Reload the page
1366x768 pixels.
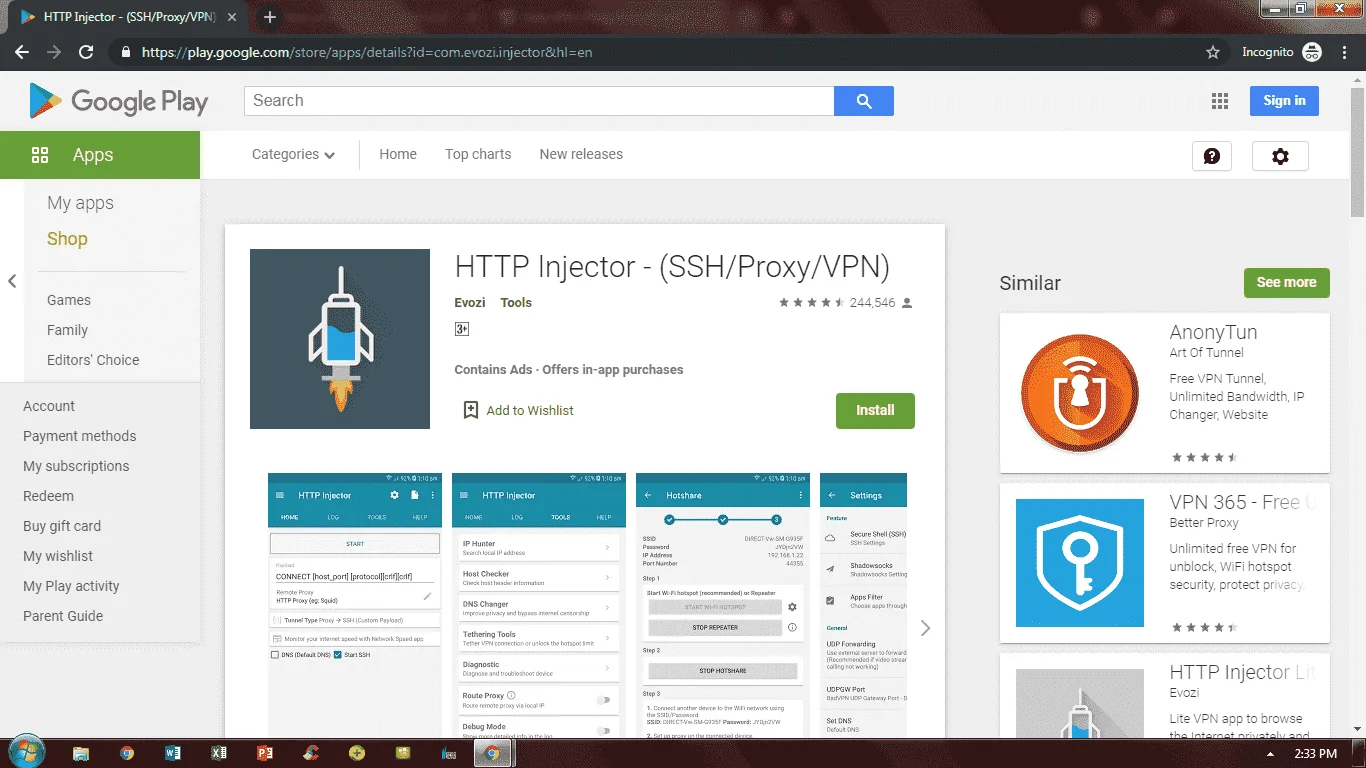tap(86, 52)
